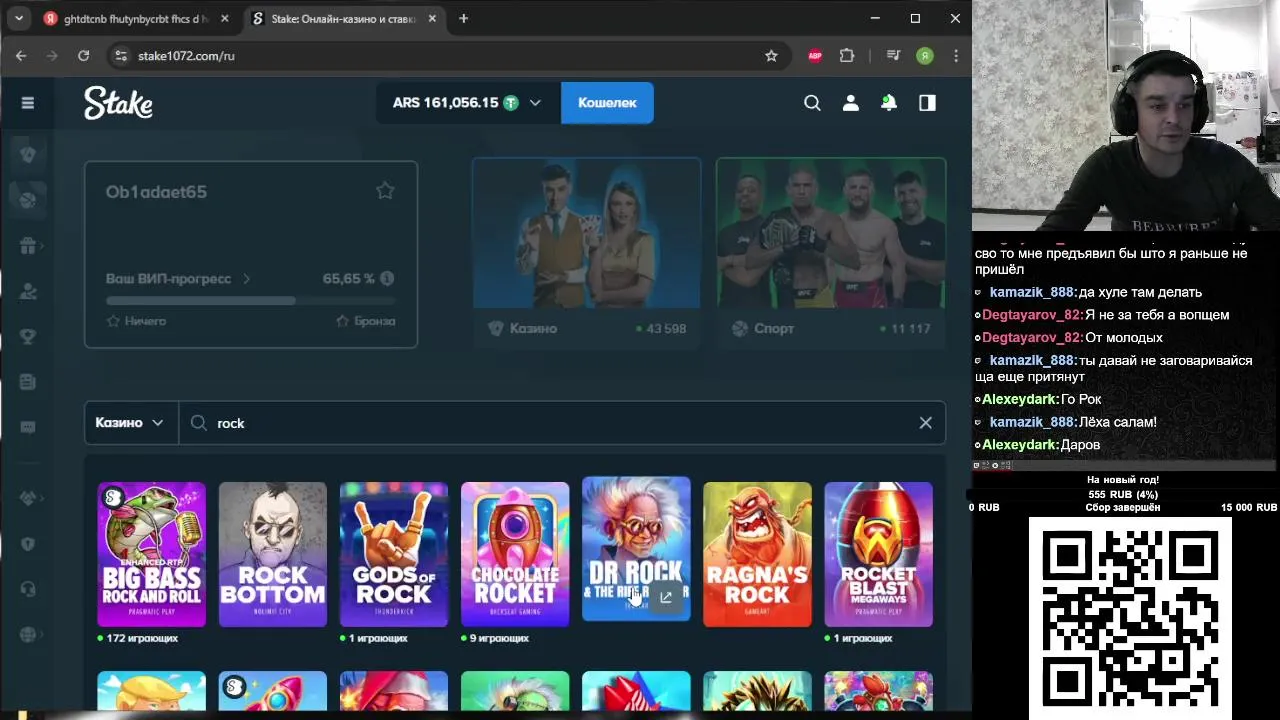Favorite the Ob1adaet65 profile star
This screenshot has height=720, width=1280.
point(385,191)
